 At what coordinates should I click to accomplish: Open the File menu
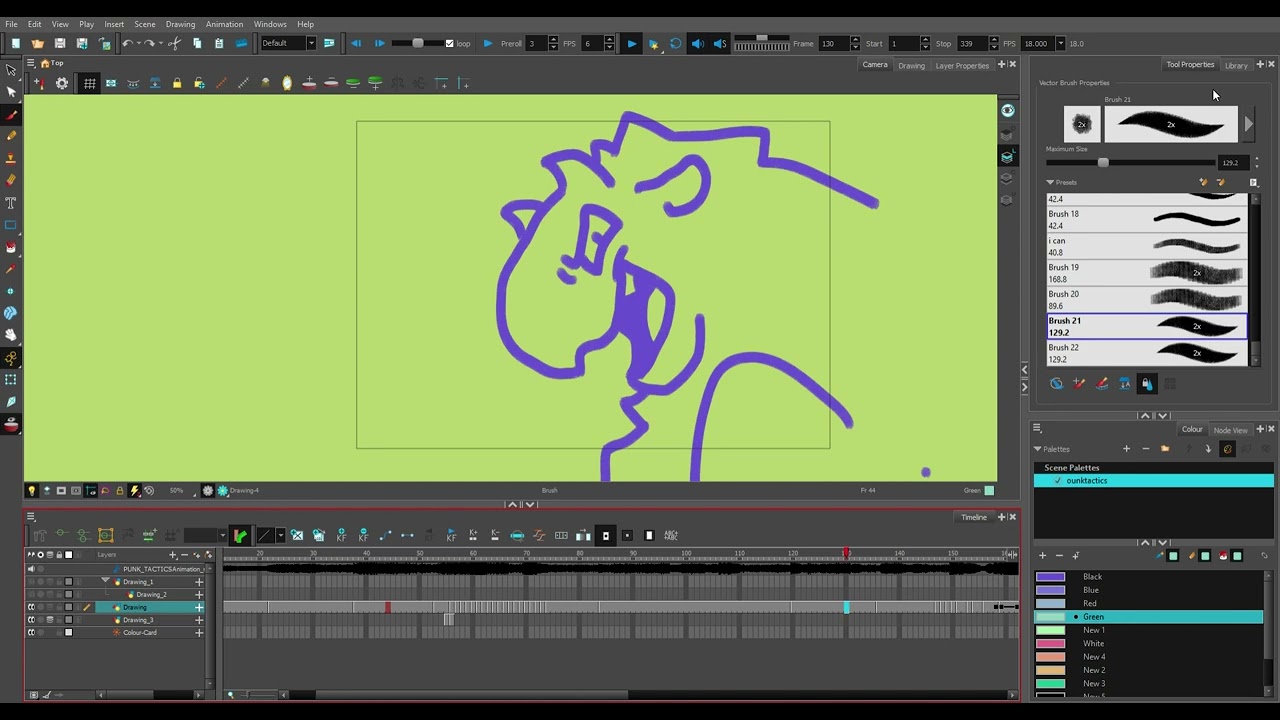[x=11, y=24]
